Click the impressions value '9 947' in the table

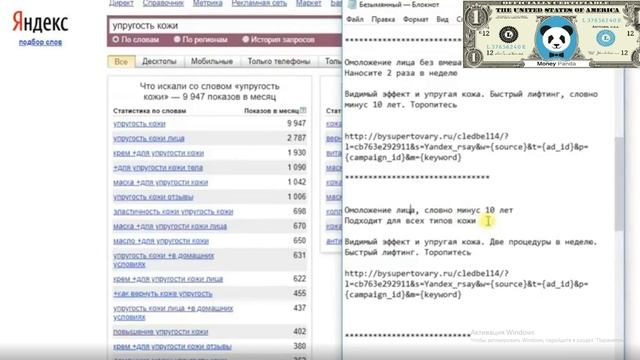(x=296, y=123)
